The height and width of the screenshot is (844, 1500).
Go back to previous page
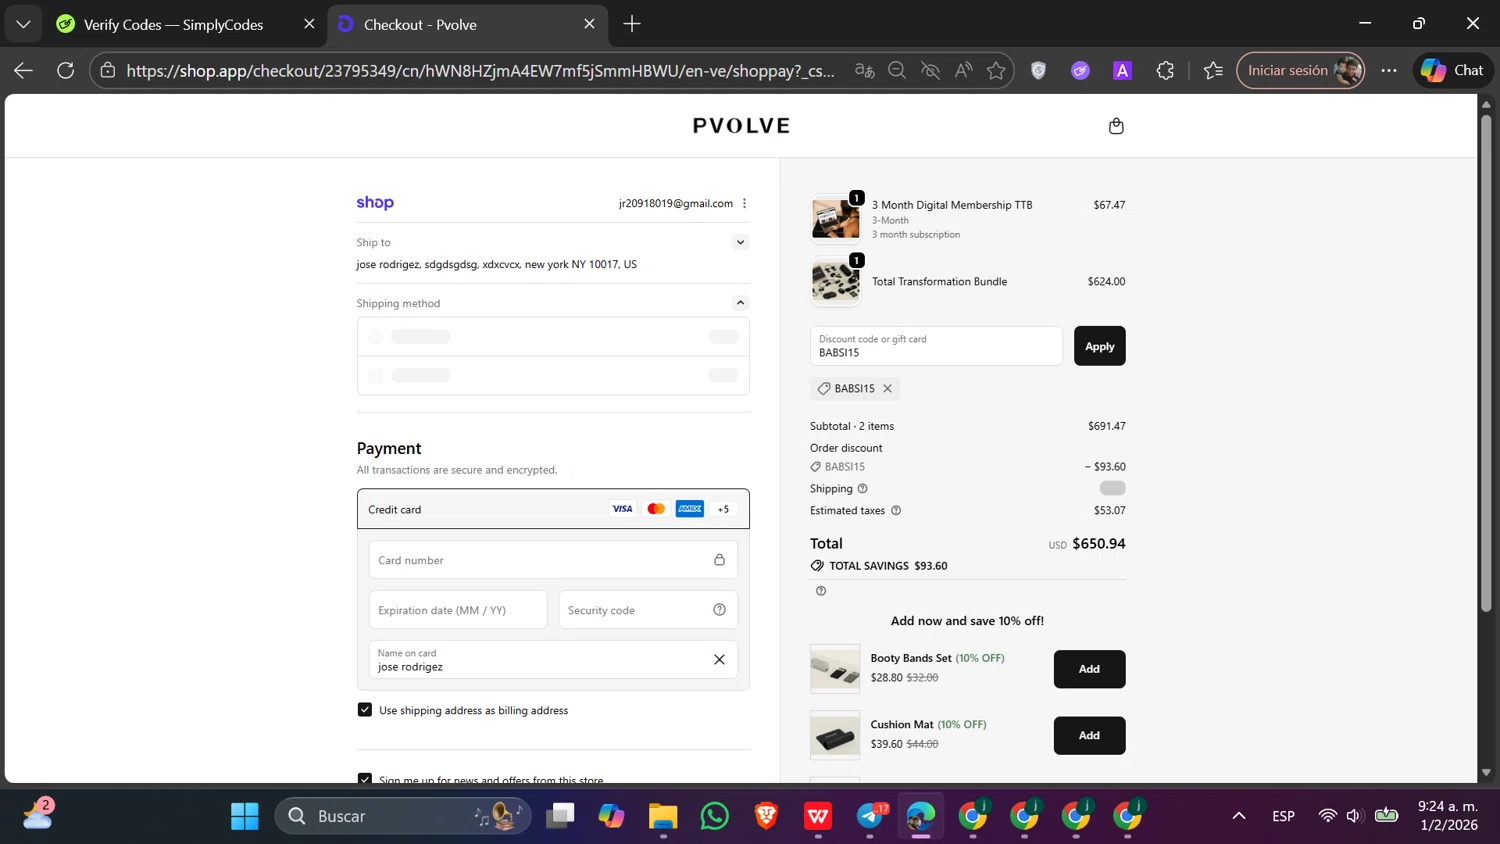click(23, 70)
